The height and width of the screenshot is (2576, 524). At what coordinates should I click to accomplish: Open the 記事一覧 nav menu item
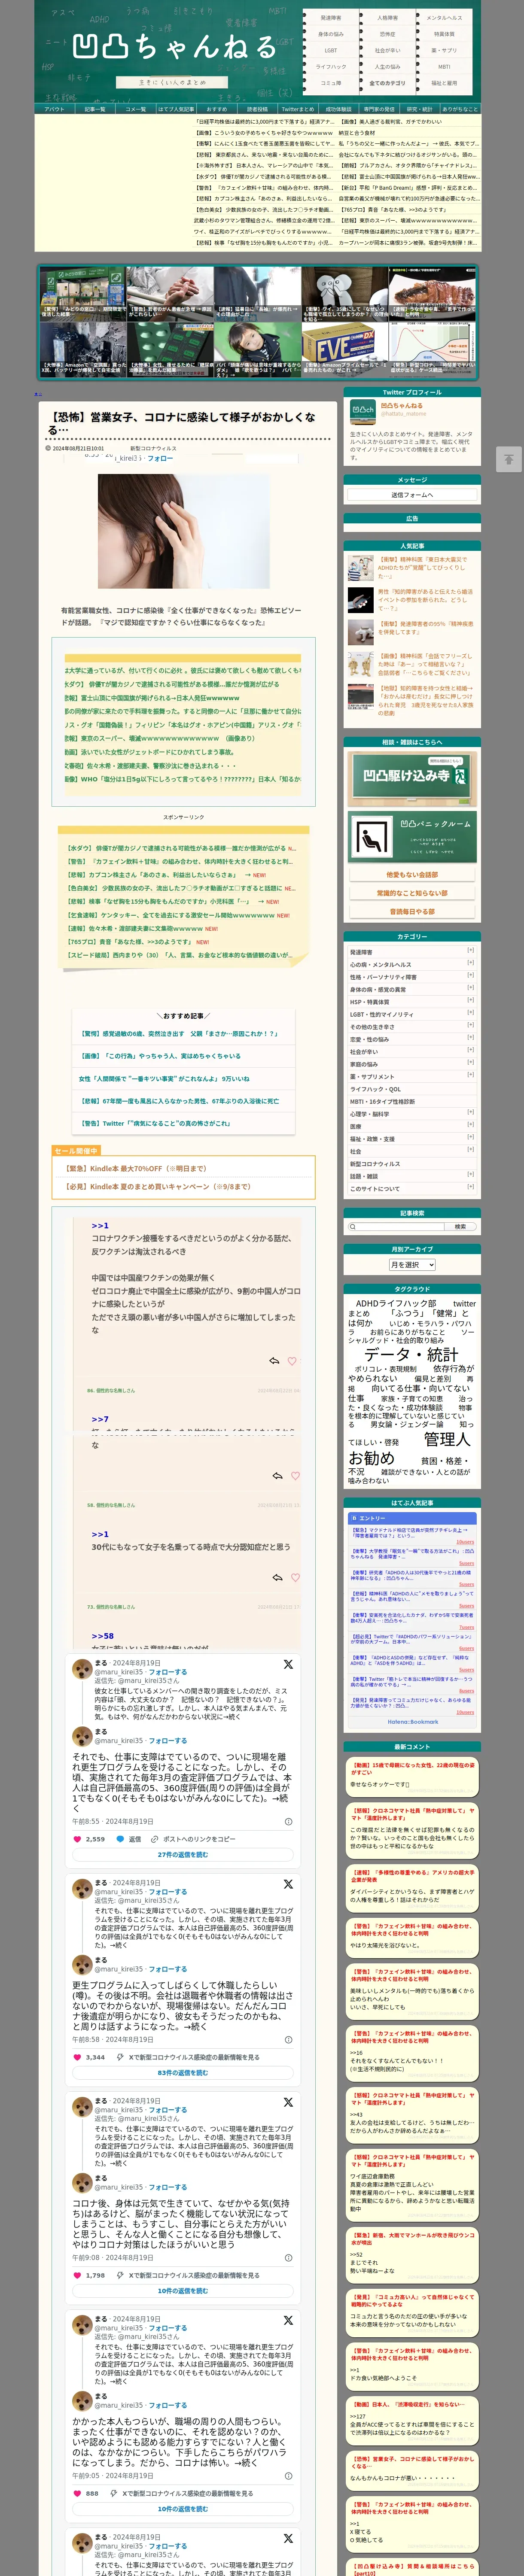point(95,109)
